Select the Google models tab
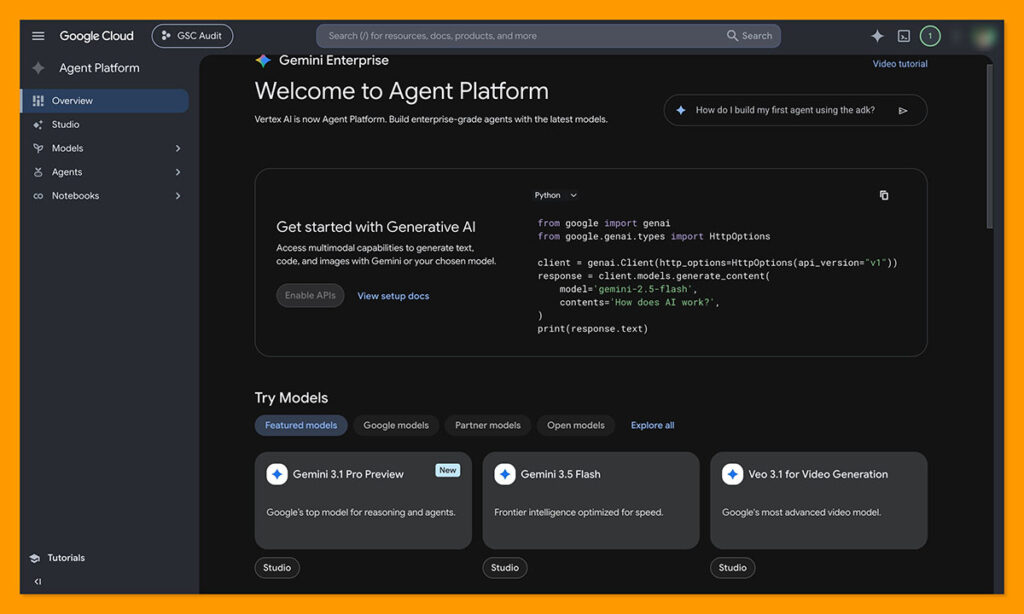Screen dimensions: 1024x614 [396, 425]
